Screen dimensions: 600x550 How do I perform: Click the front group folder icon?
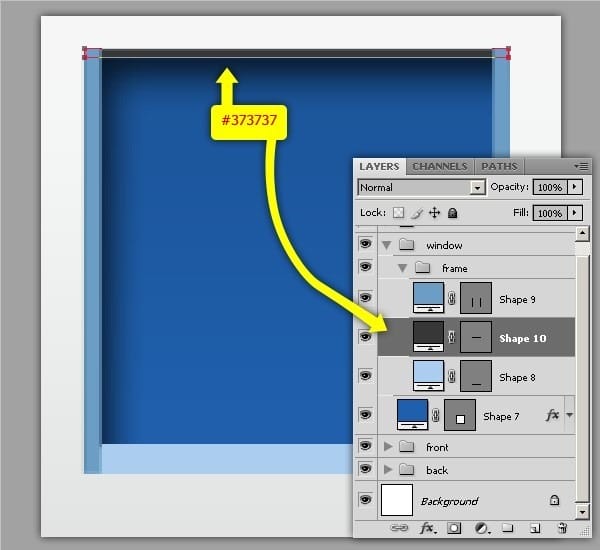click(406, 446)
